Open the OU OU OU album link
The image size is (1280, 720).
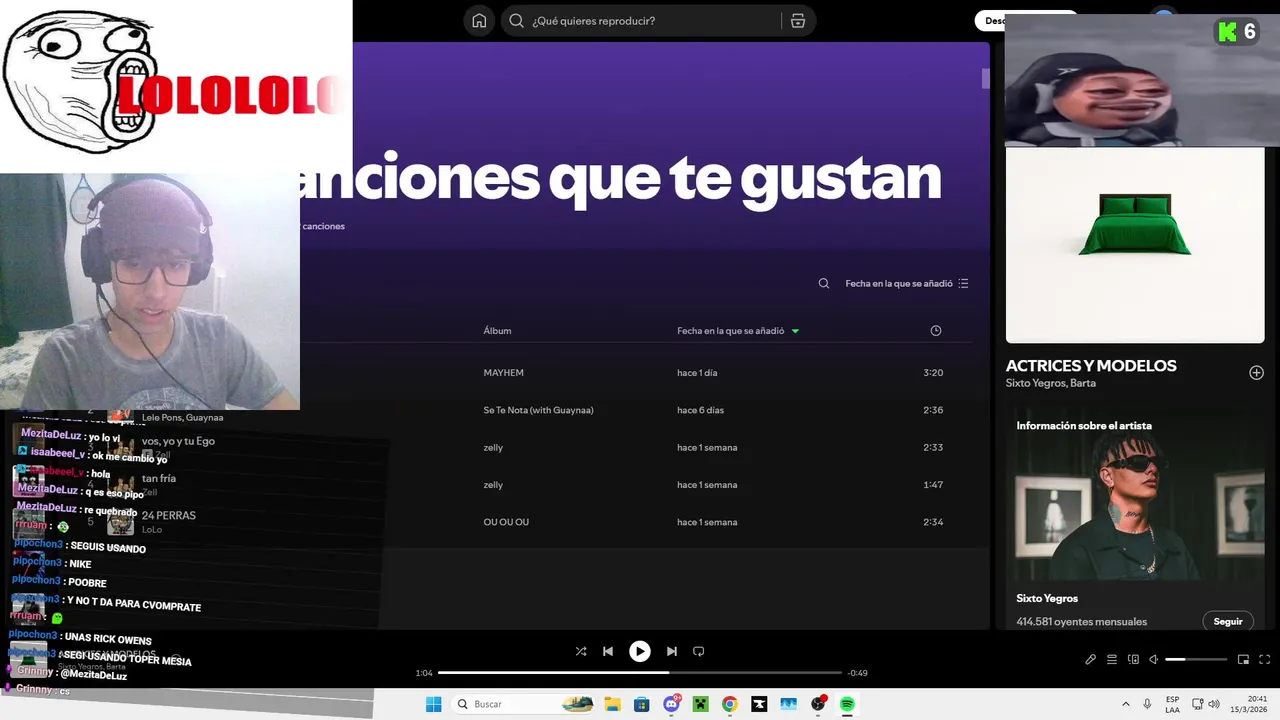506,522
